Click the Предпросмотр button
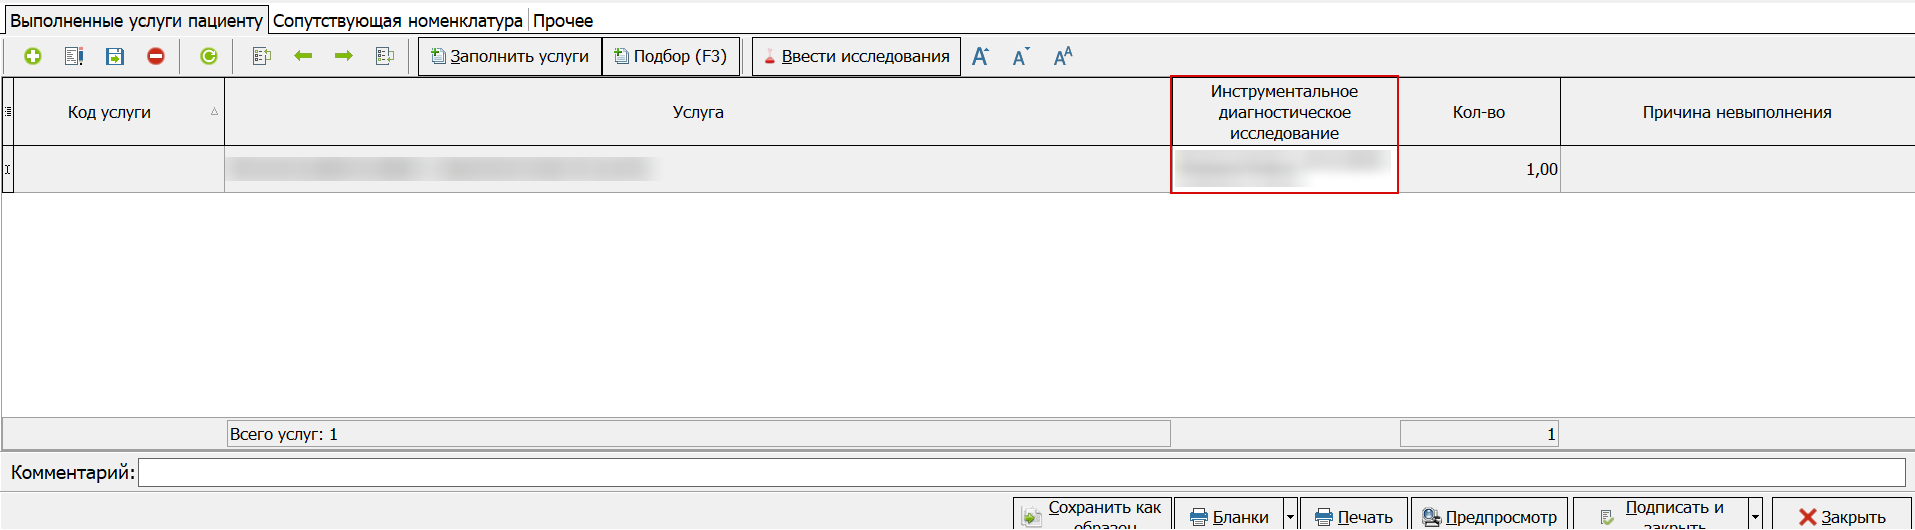 click(x=1489, y=517)
